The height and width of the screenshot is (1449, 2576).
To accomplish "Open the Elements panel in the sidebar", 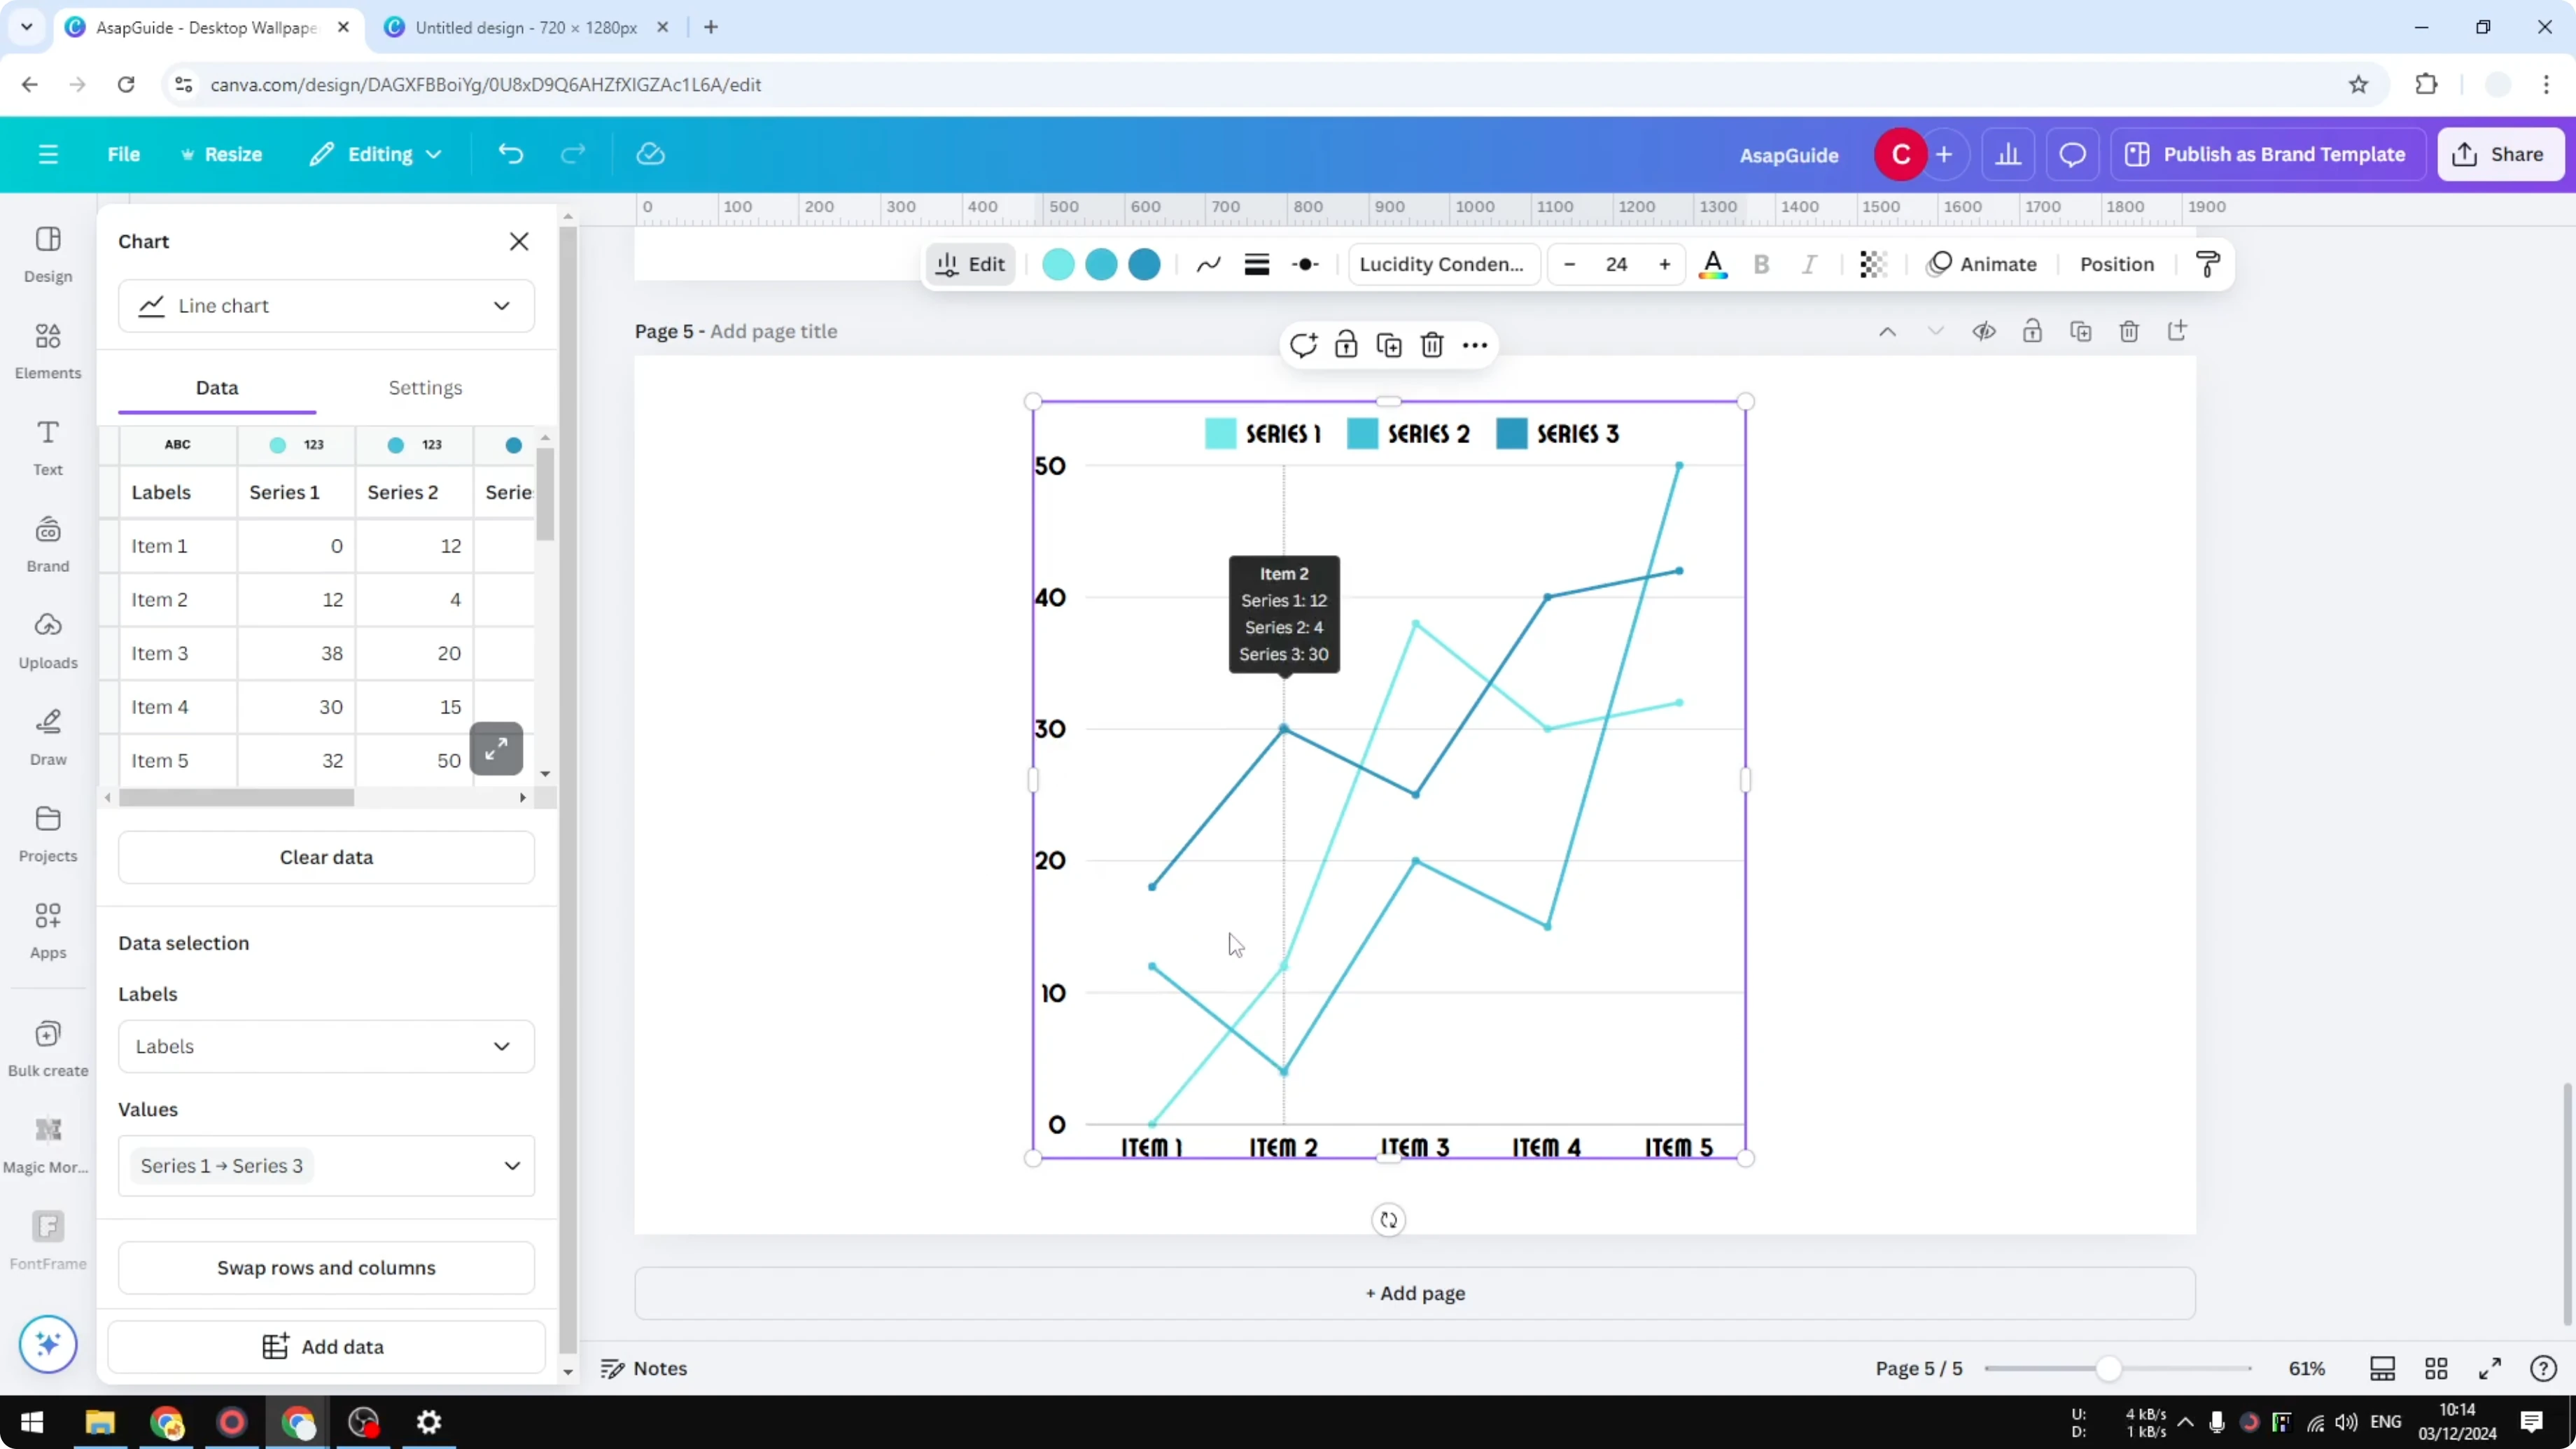I will [47, 350].
